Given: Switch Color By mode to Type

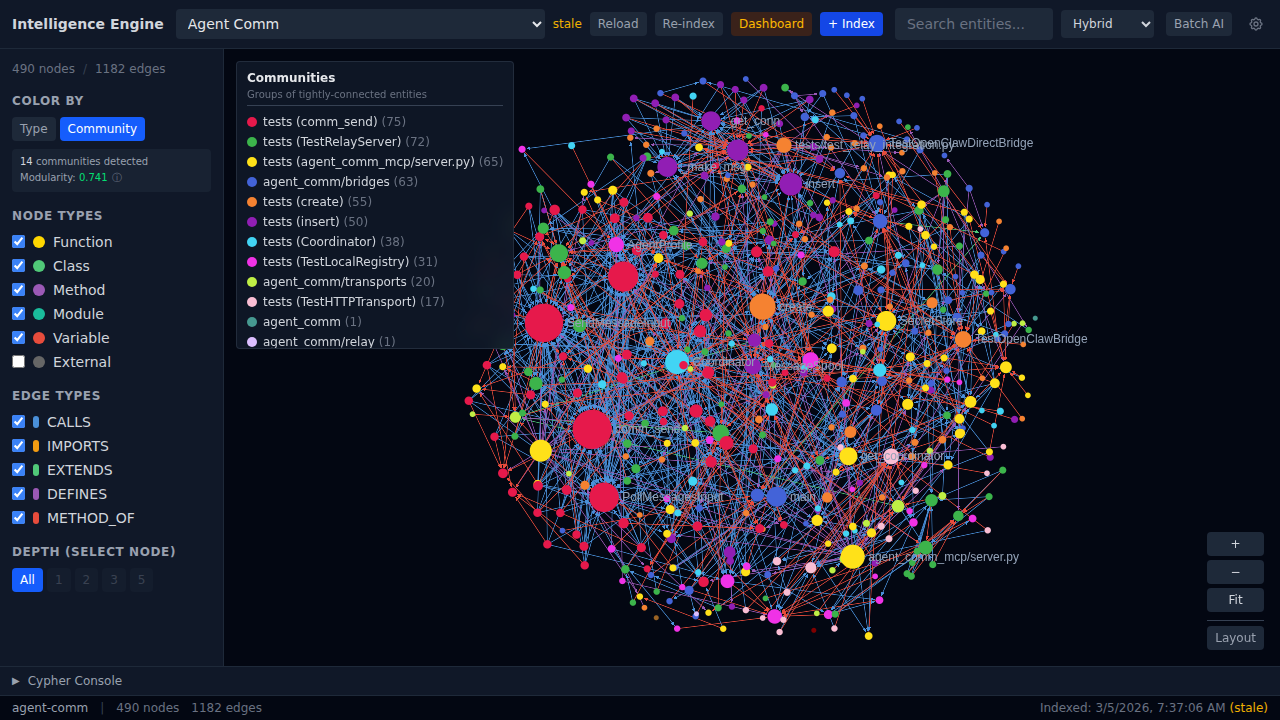Looking at the screenshot, I should [x=33, y=128].
